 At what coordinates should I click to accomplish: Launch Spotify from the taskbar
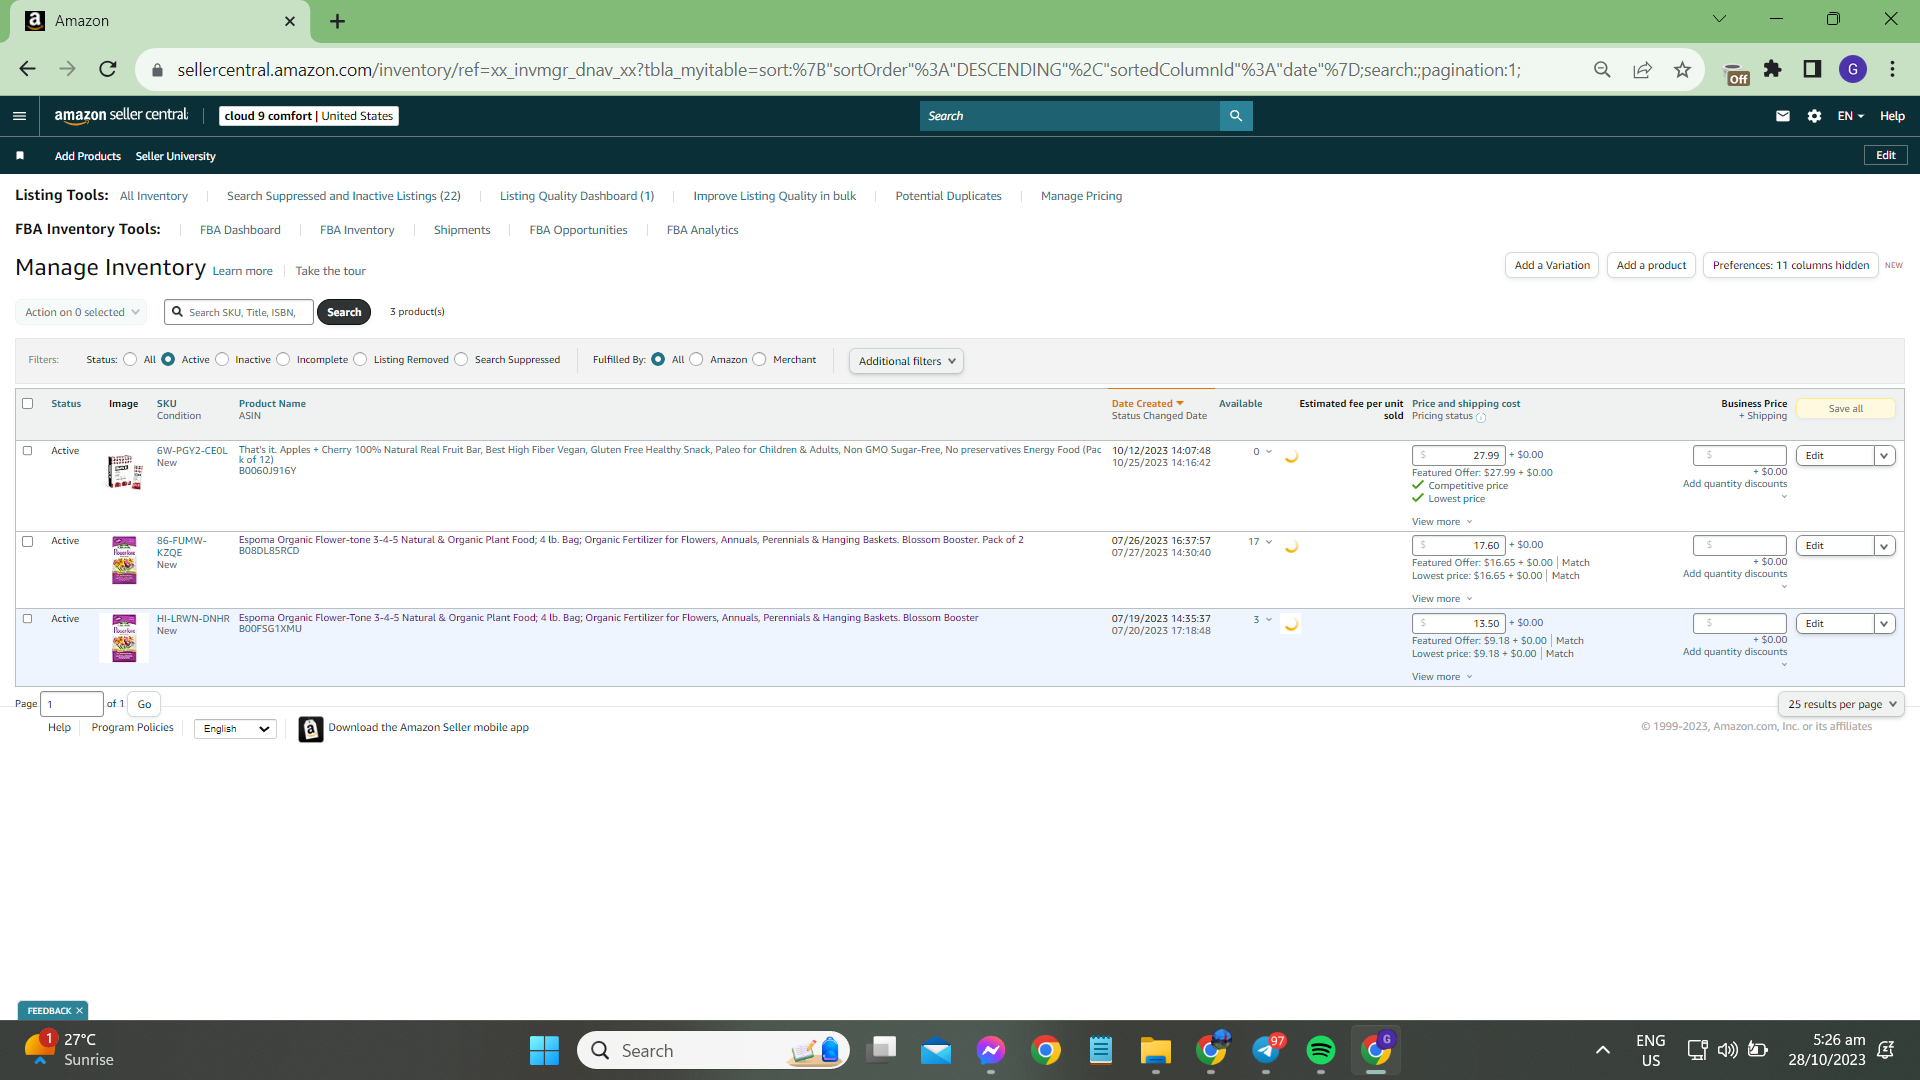pos(1321,1050)
